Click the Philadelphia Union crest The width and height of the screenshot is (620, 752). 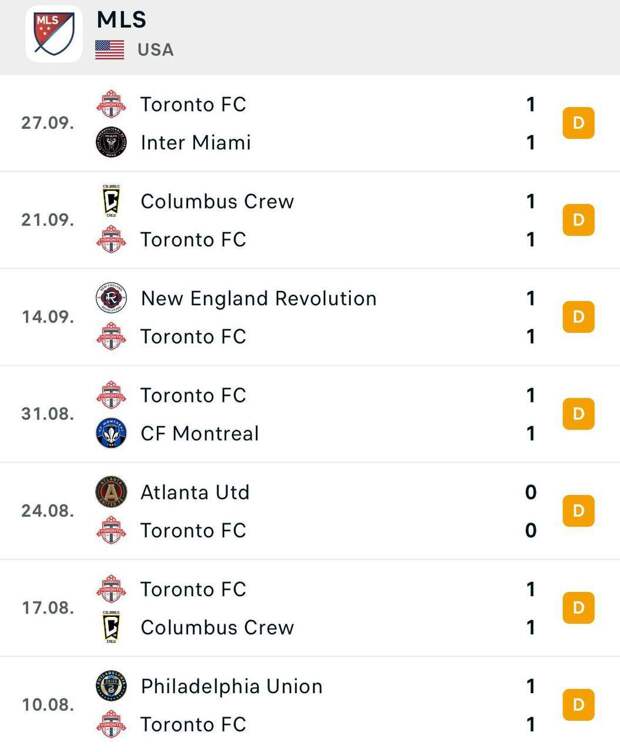coord(111,686)
